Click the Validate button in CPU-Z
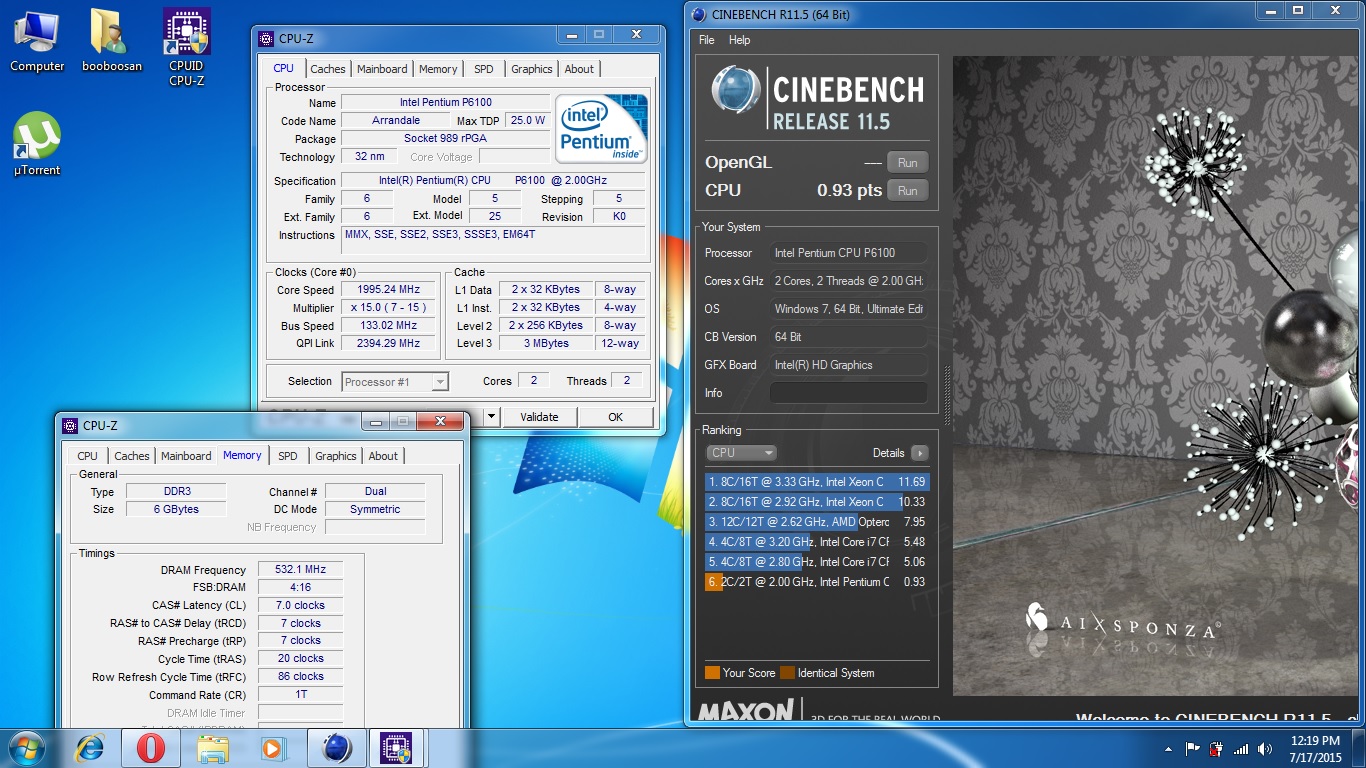The image size is (1366, 768). point(540,417)
